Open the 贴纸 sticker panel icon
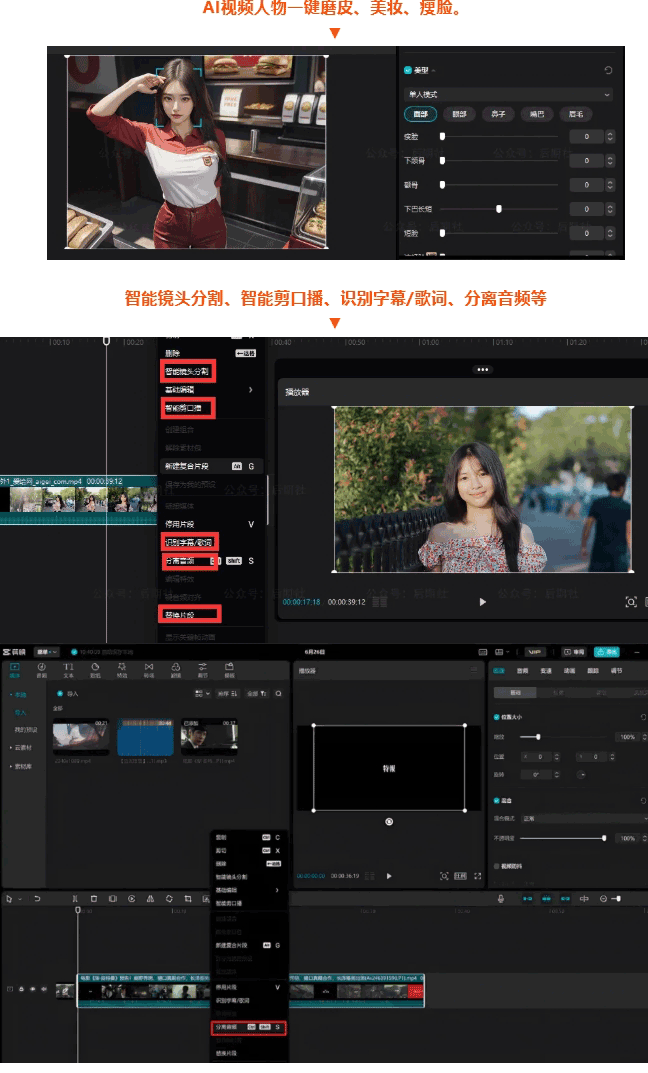The image size is (648, 1073). tap(95, 669)
